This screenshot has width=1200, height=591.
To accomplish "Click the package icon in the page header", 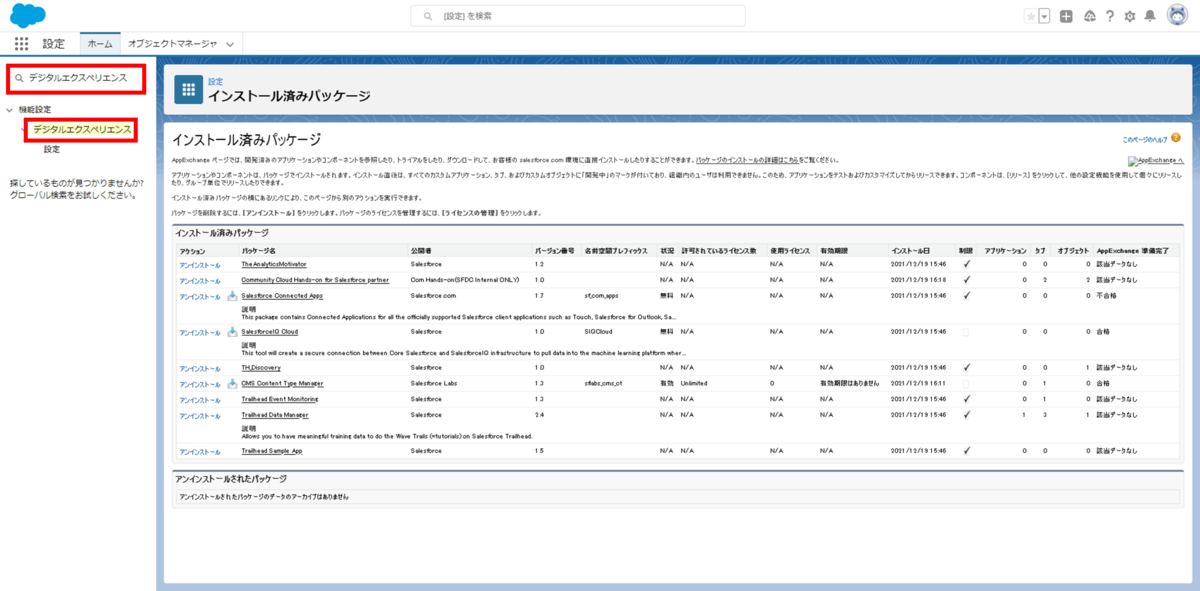I will pos(188,89).
